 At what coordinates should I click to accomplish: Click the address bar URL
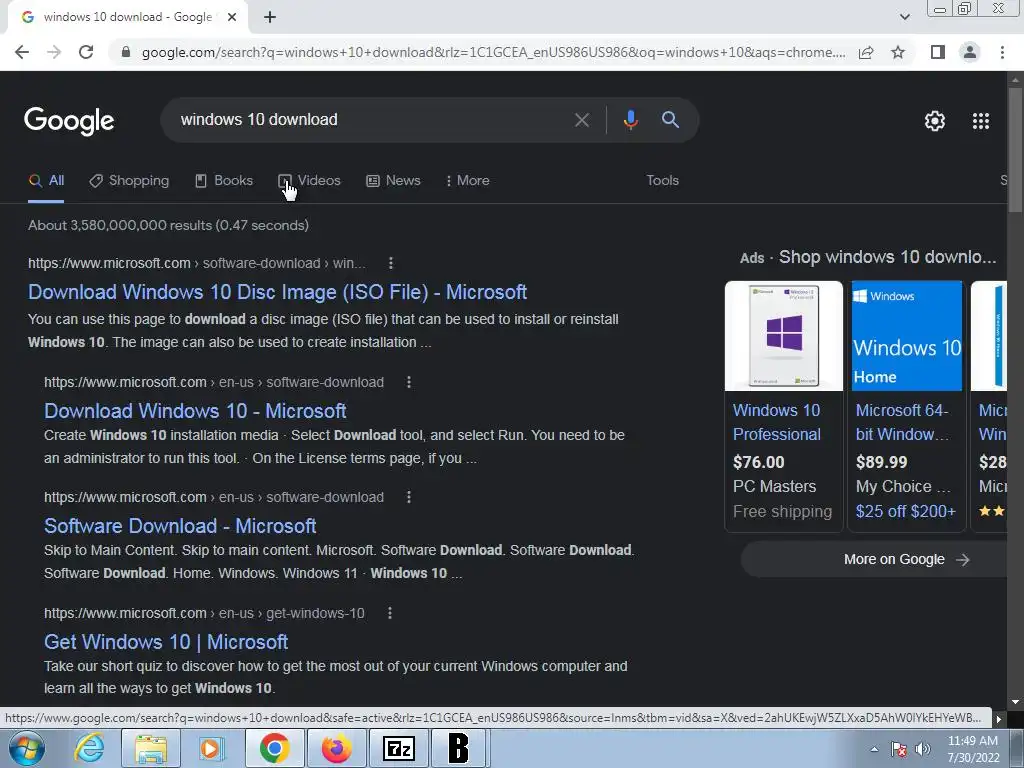click(x=493, y=52)
